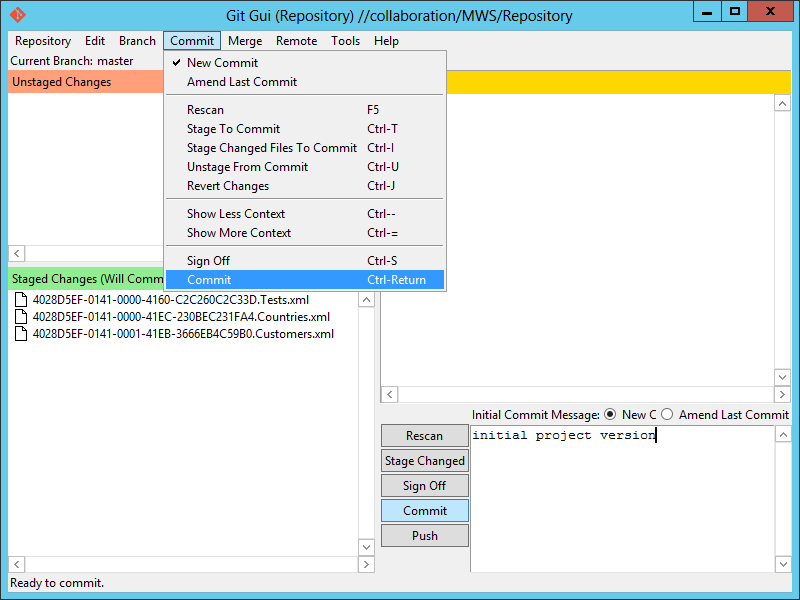Choose the checked New Commit menu entry

tap(222, 63)
